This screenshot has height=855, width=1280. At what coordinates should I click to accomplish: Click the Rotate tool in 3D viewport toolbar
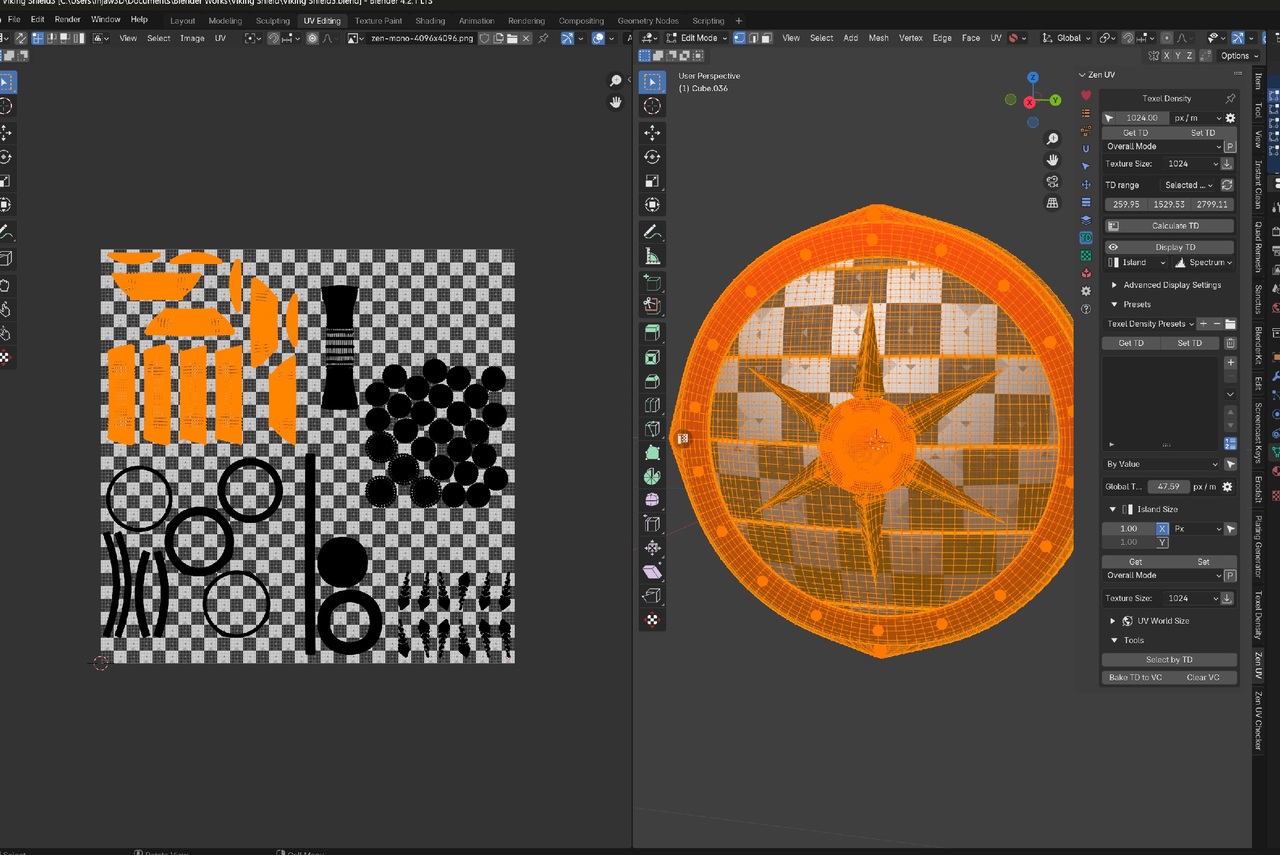(652, 157)
